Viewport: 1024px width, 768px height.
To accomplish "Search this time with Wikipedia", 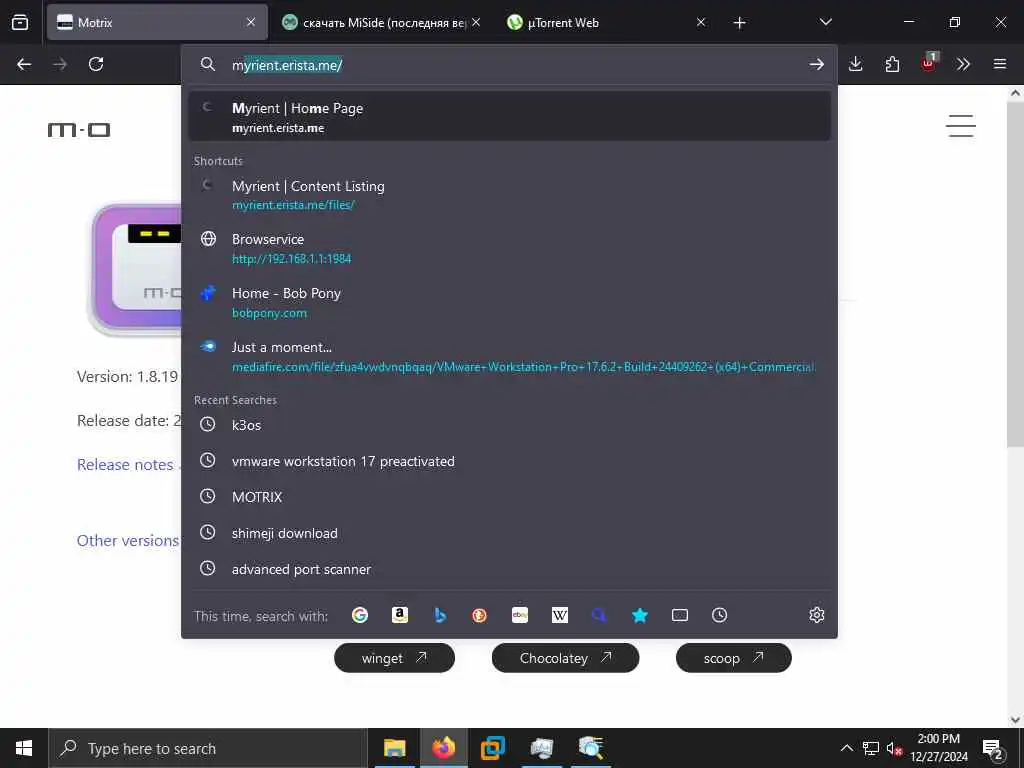I will click(560, 615).
